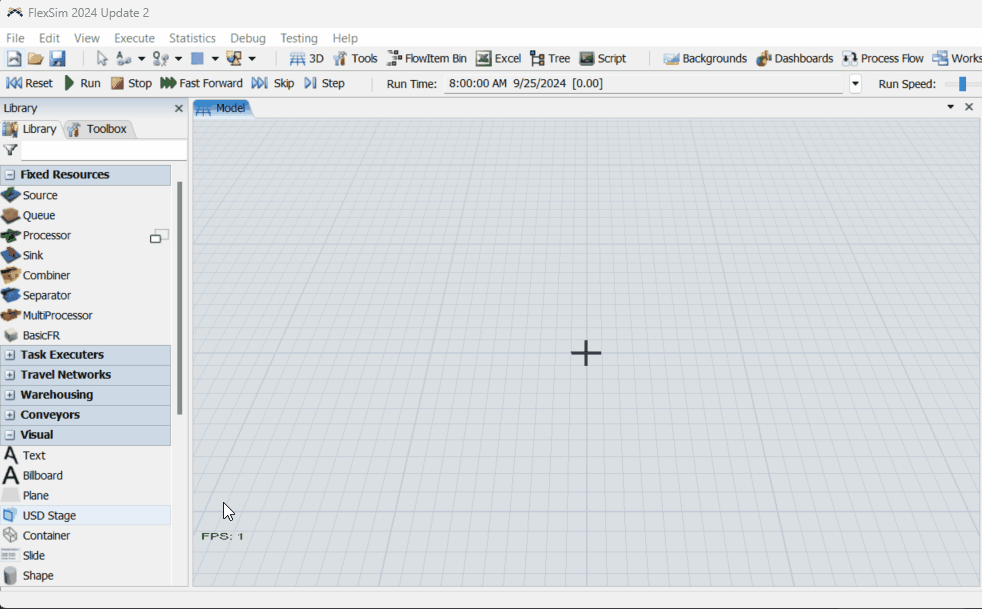Open the Dashboards toolbar menu
982x609 pixels.
pyautogui.click(x=795, y=58)
